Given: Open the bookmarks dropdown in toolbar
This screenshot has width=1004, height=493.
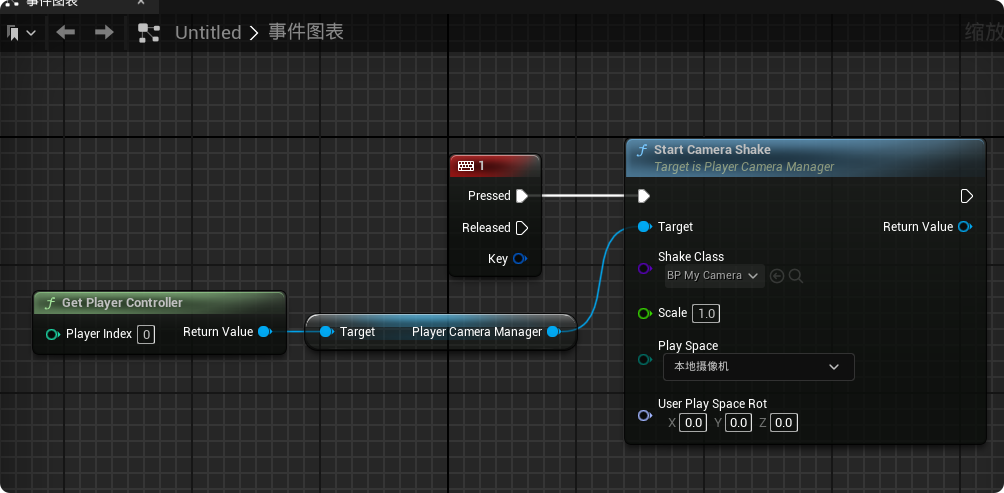Looking at the screenshot, I should coord(21,33).
